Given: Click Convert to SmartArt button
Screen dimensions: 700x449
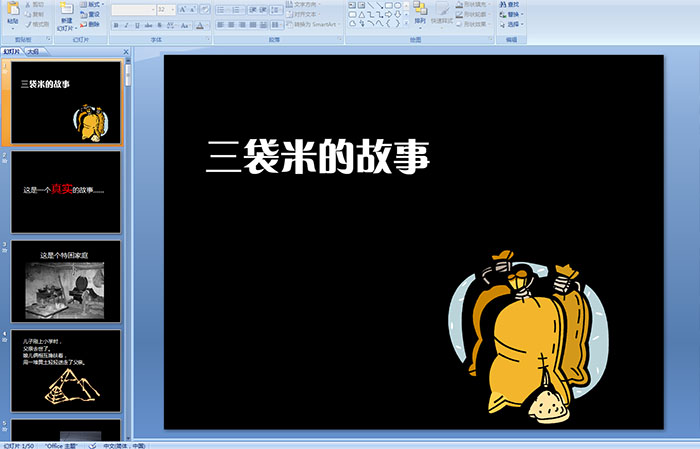Looking at the screenshot, I should coord(313,24).
